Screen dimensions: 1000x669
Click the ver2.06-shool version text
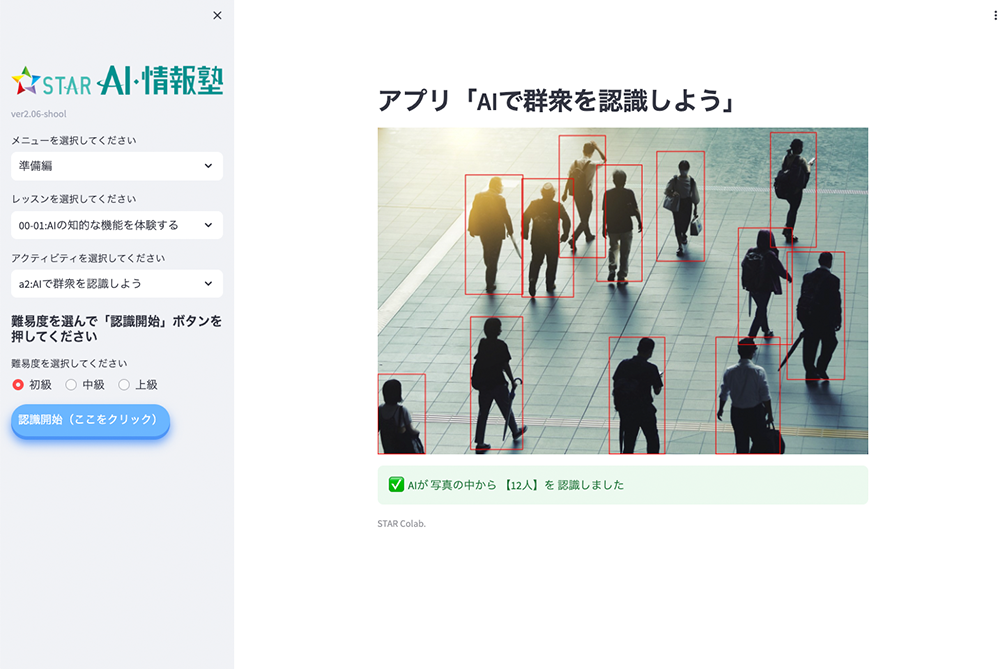point(38,114)
